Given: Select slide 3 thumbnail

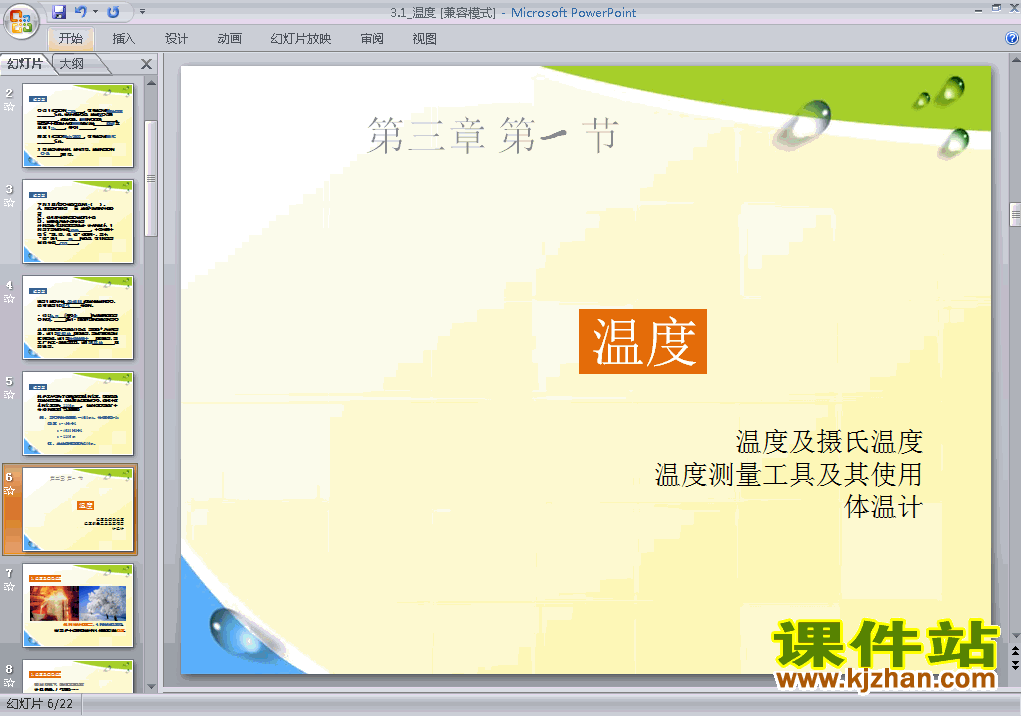Looking at the screenshot, I should click(78, 221).
